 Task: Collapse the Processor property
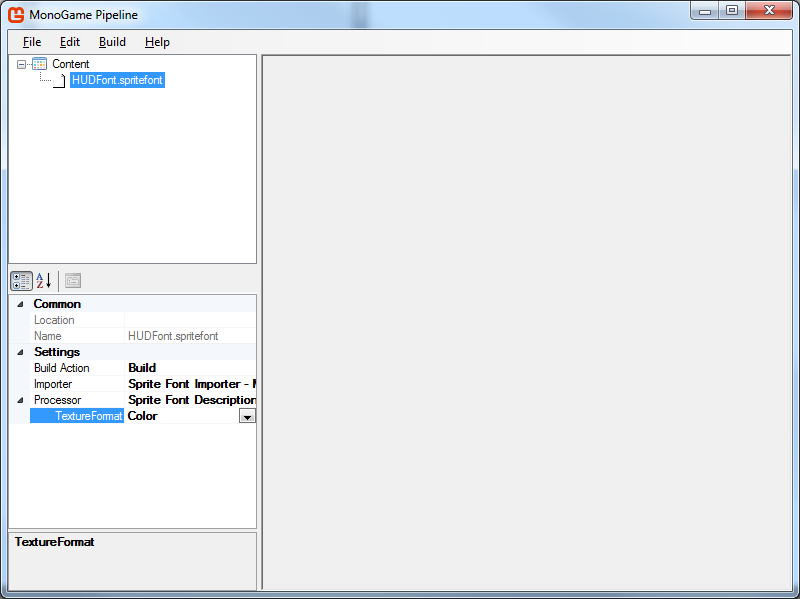[x=20, y=400]
